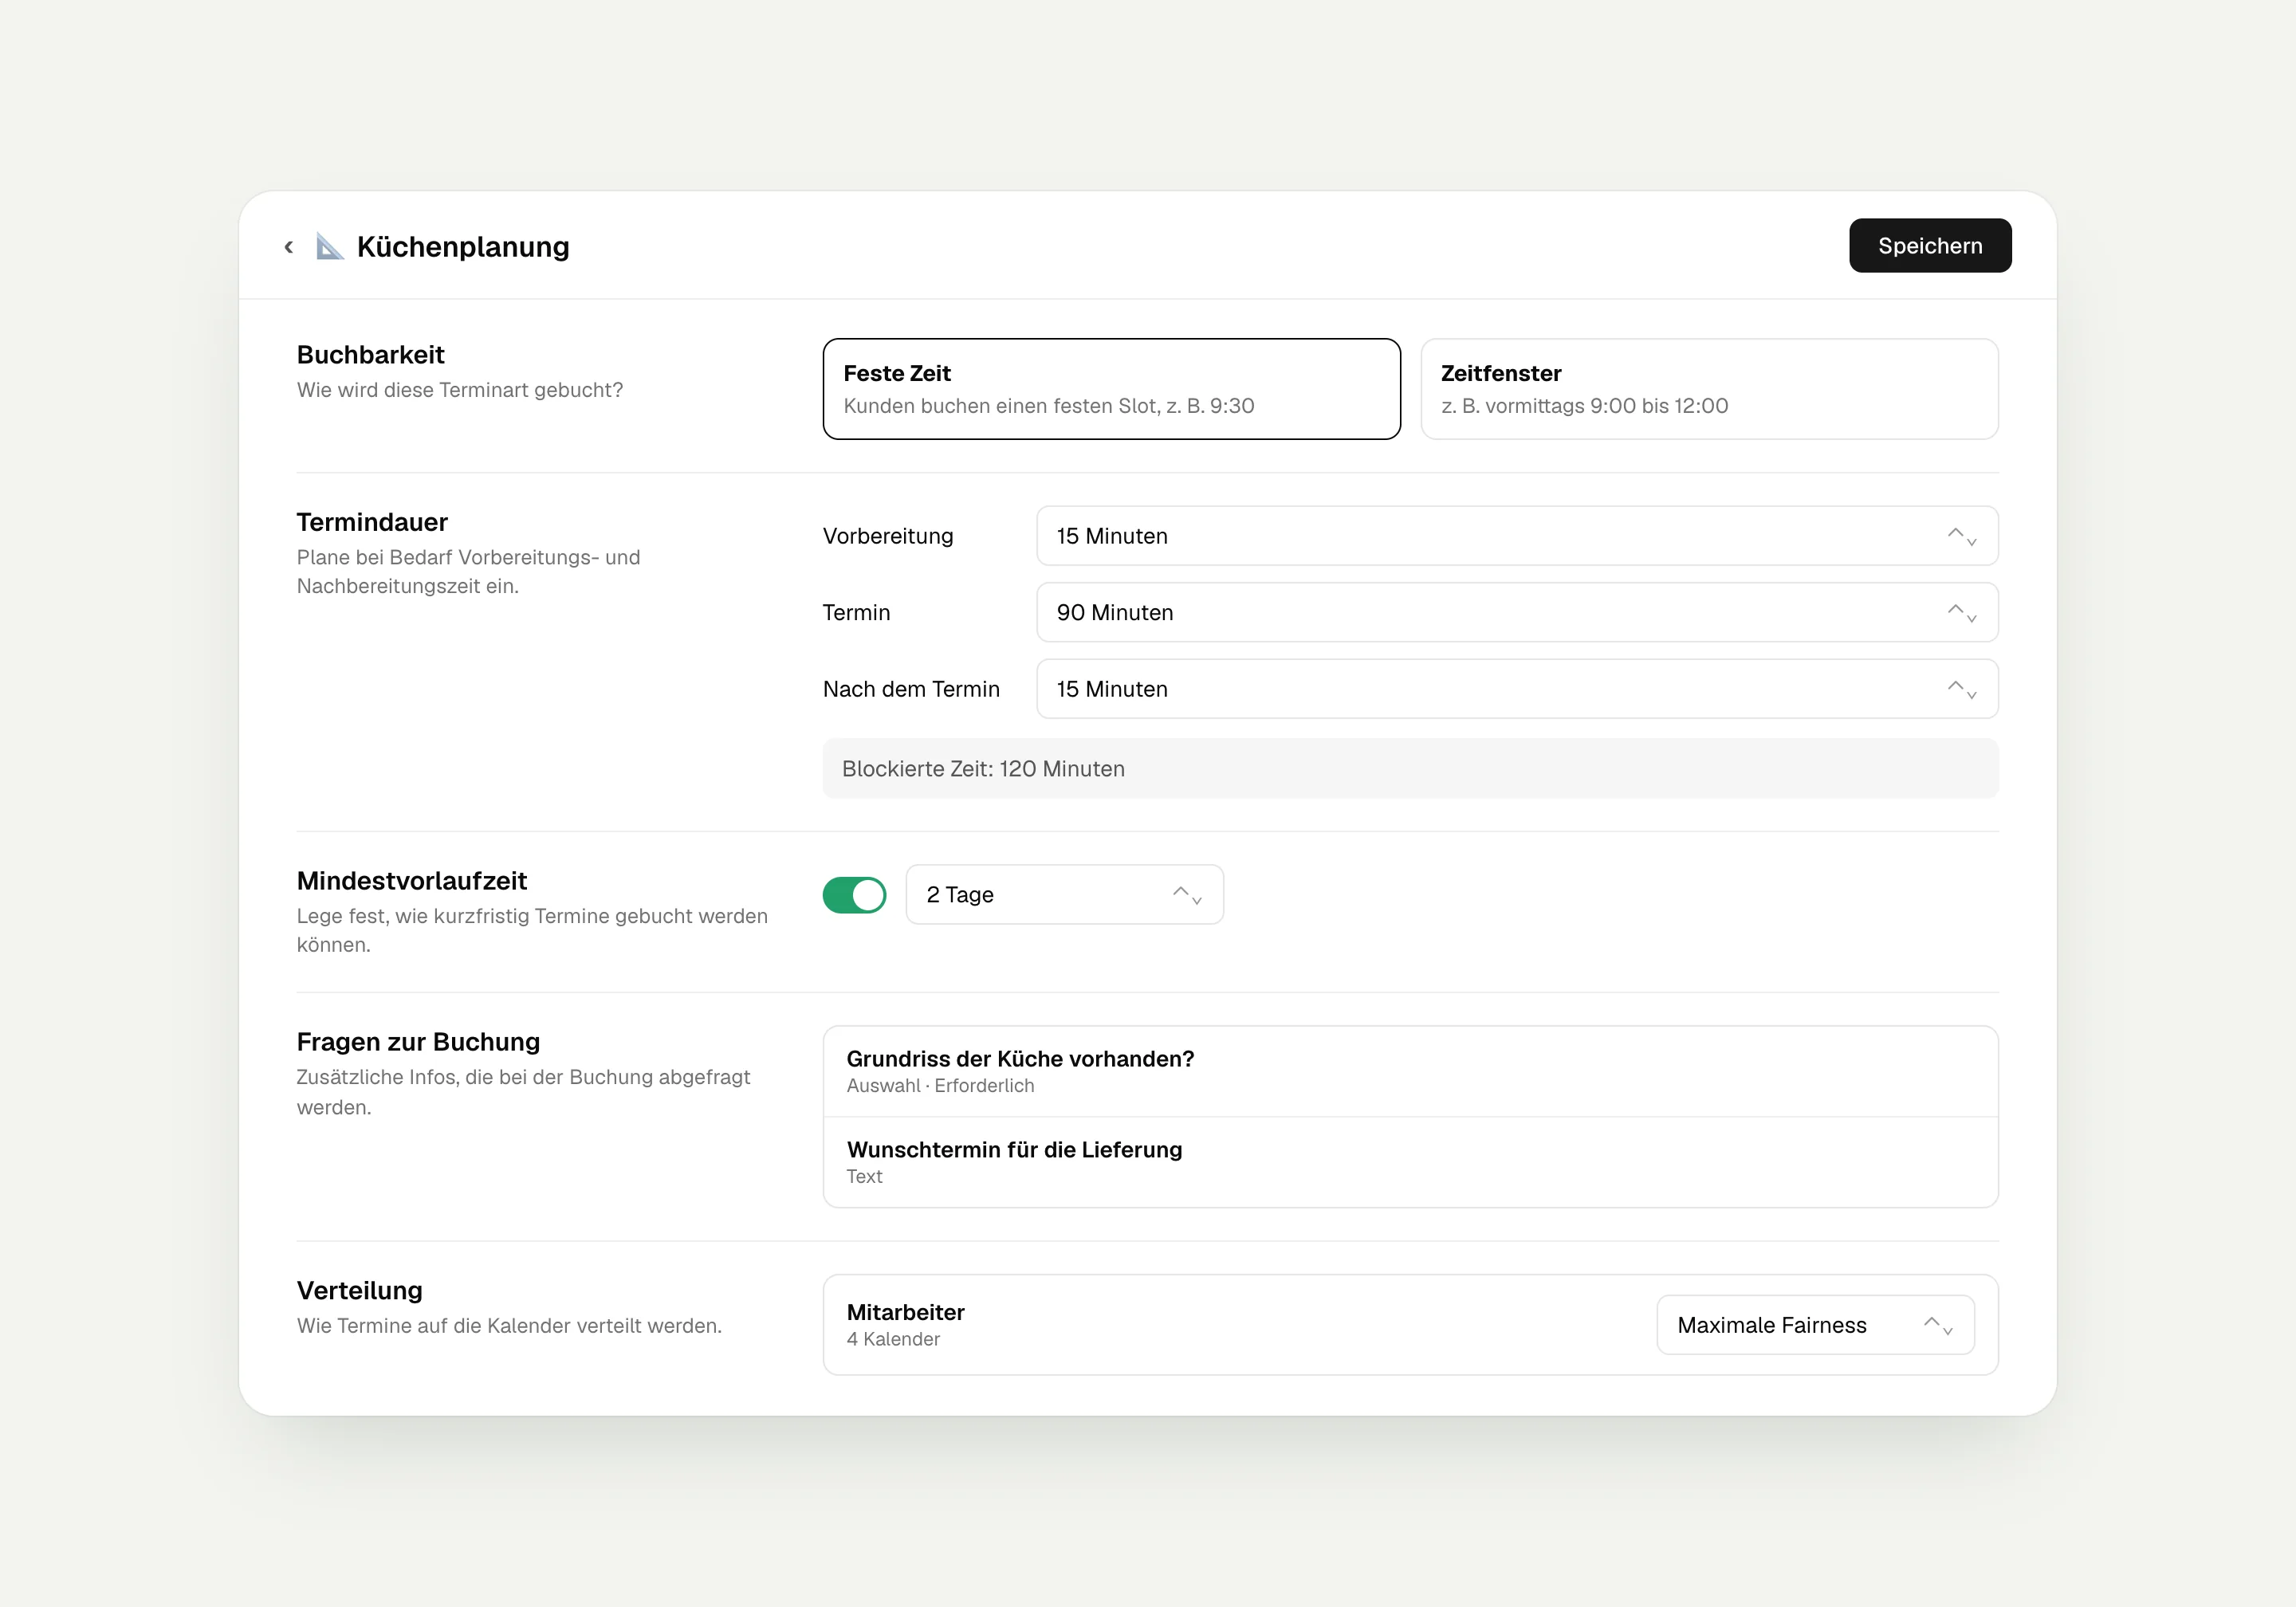Click the Fragen zur Buchung heading
Image resolution: width=2296 pixels, height=1607 pixels.
418,1042
